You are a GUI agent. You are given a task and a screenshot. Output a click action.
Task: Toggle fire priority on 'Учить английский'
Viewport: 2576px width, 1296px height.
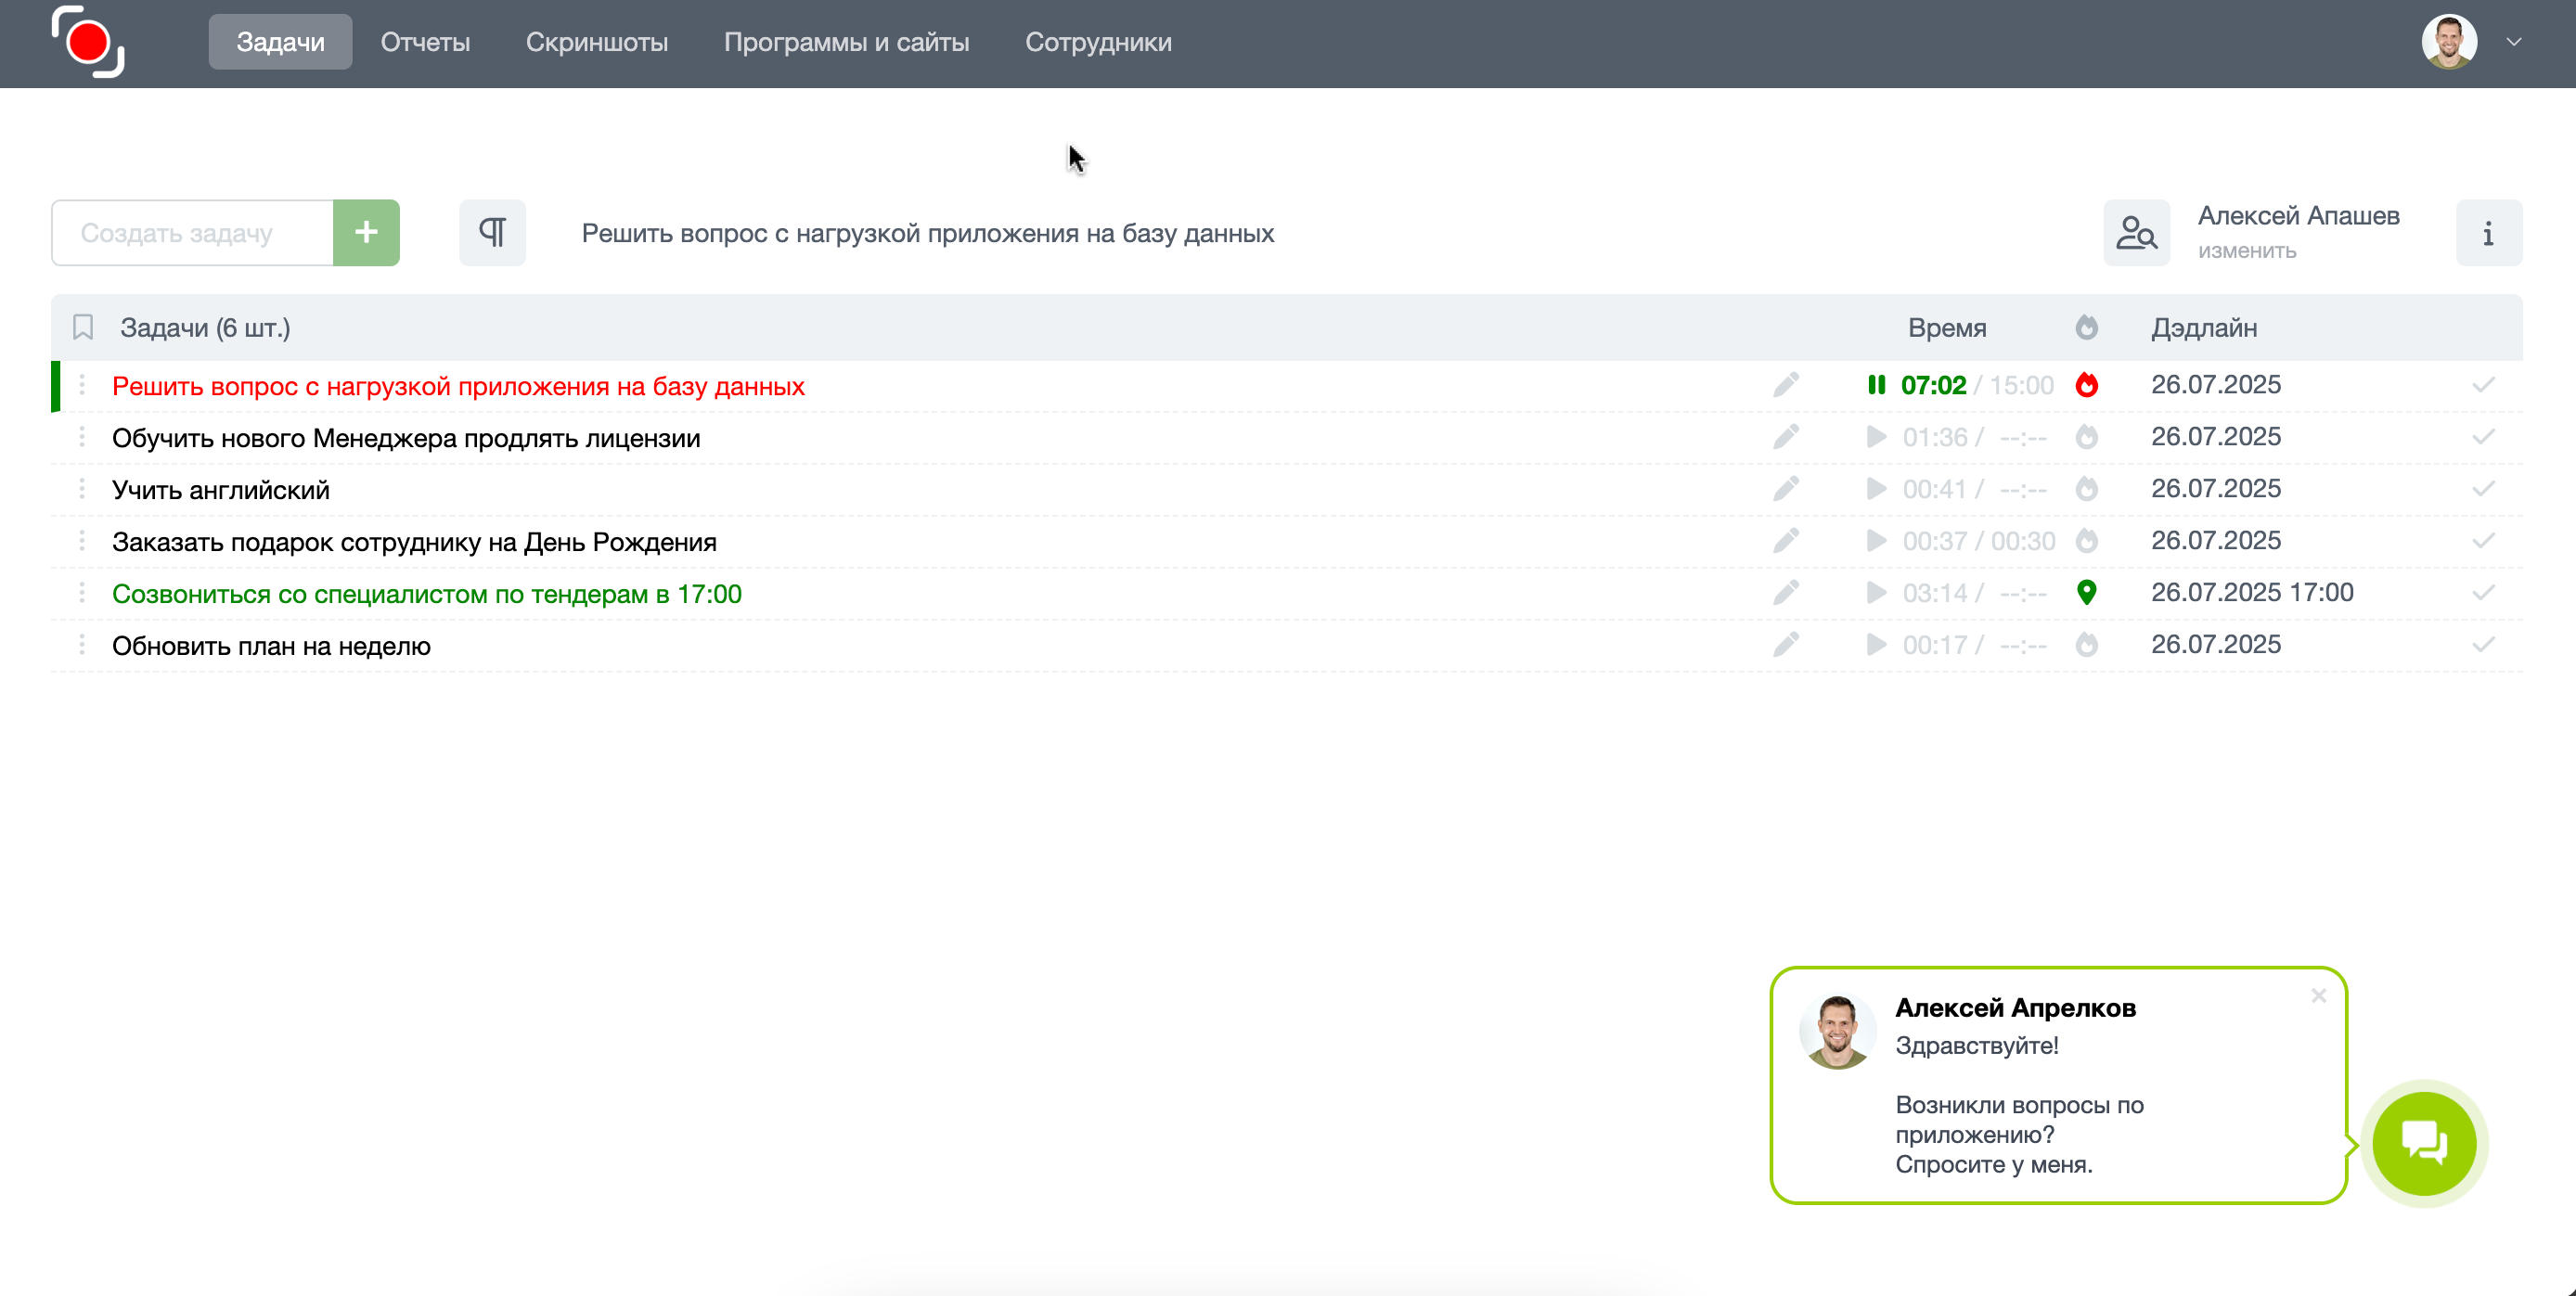(2086, 489)
